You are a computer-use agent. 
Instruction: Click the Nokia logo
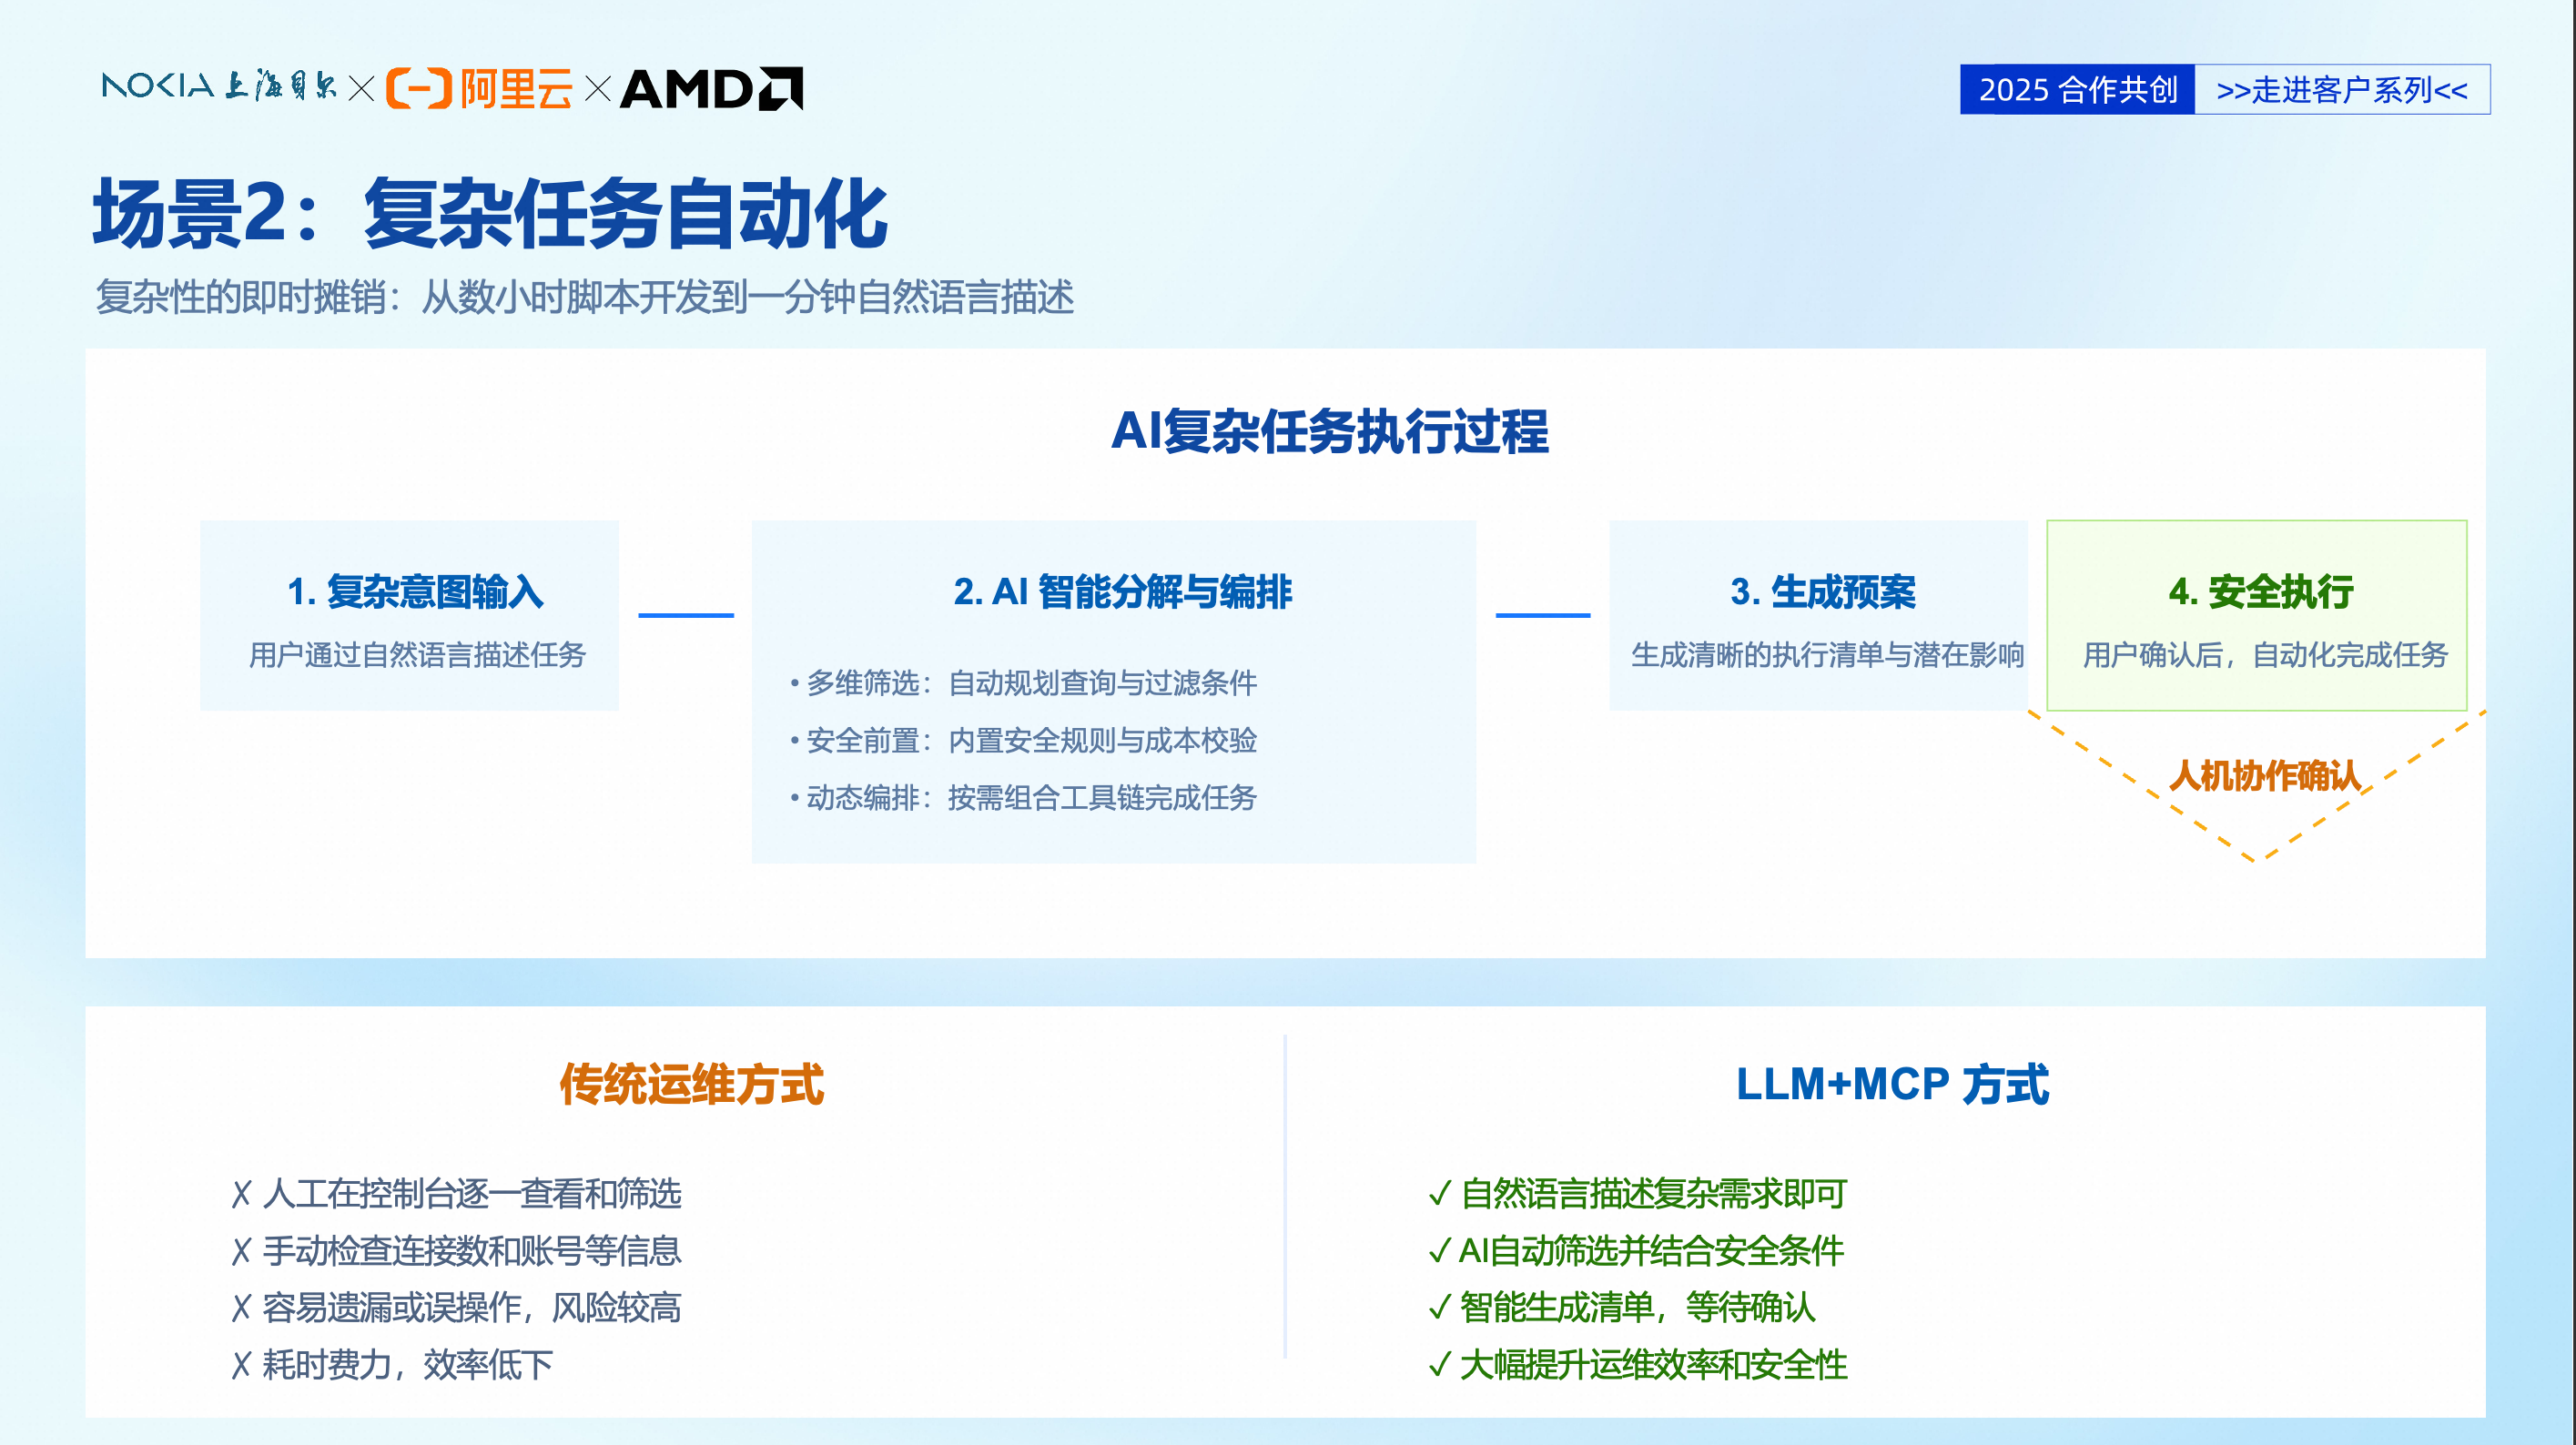point(158,87)
